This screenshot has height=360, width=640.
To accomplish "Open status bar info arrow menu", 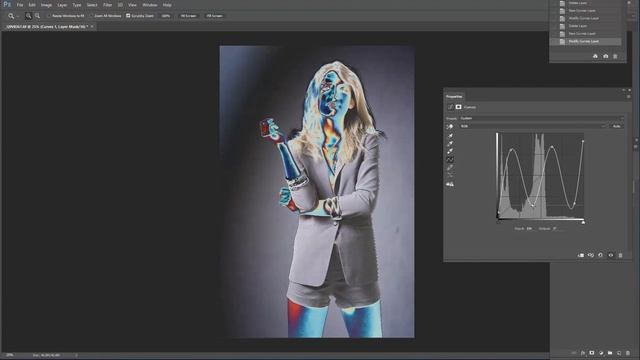I will pos(76,356).
